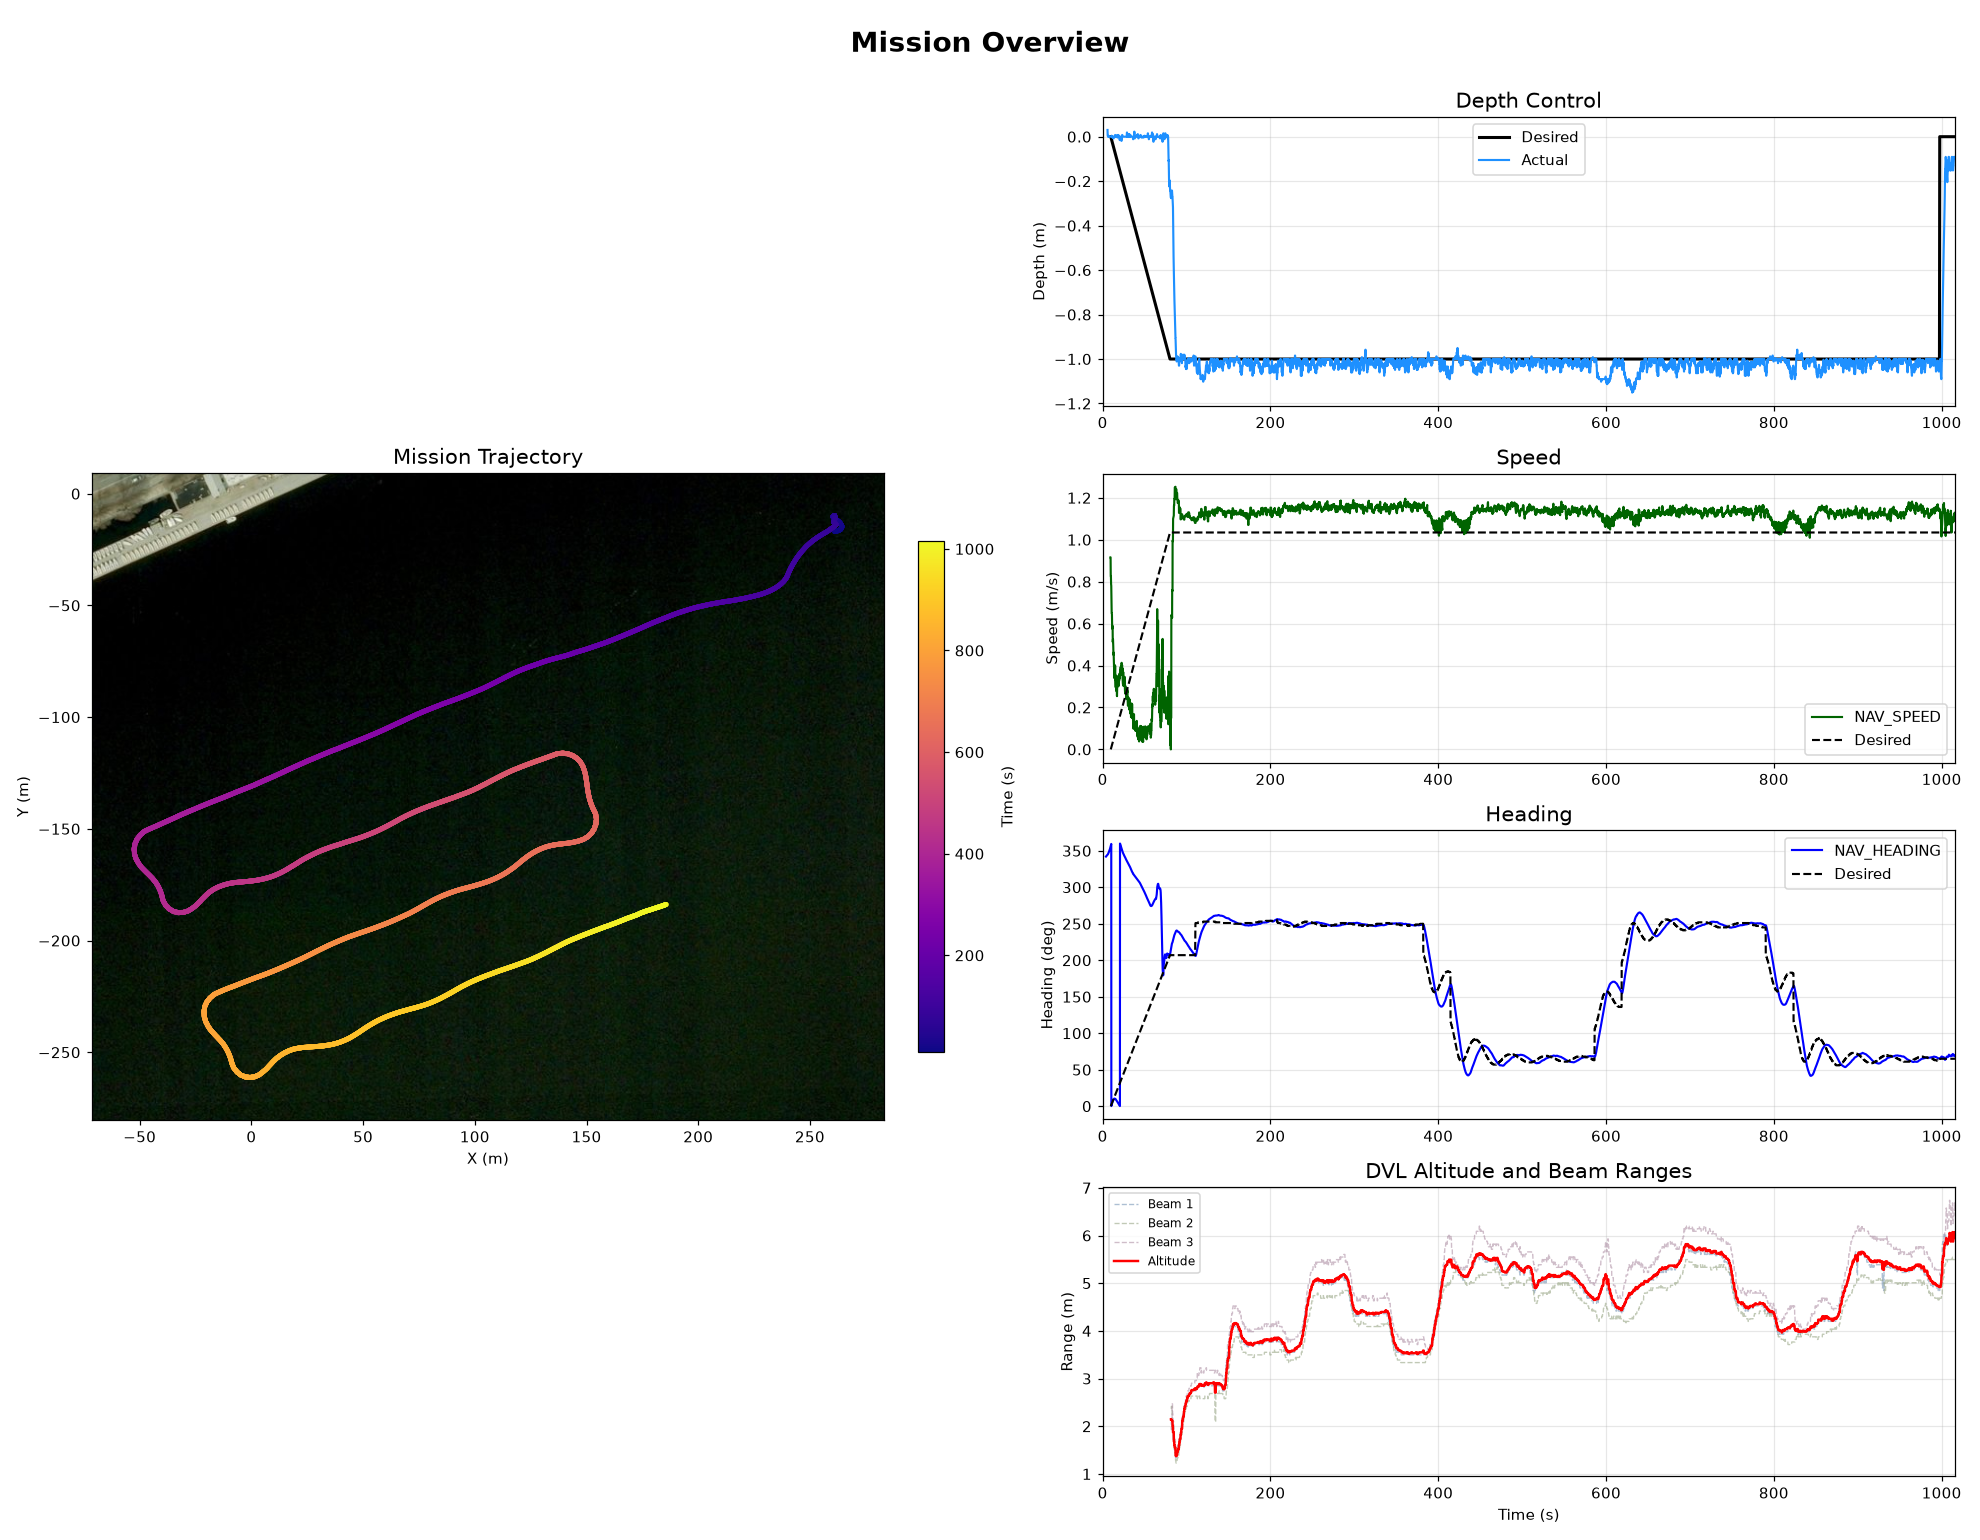Click the Heading plot title

[x=1528, y=814]
